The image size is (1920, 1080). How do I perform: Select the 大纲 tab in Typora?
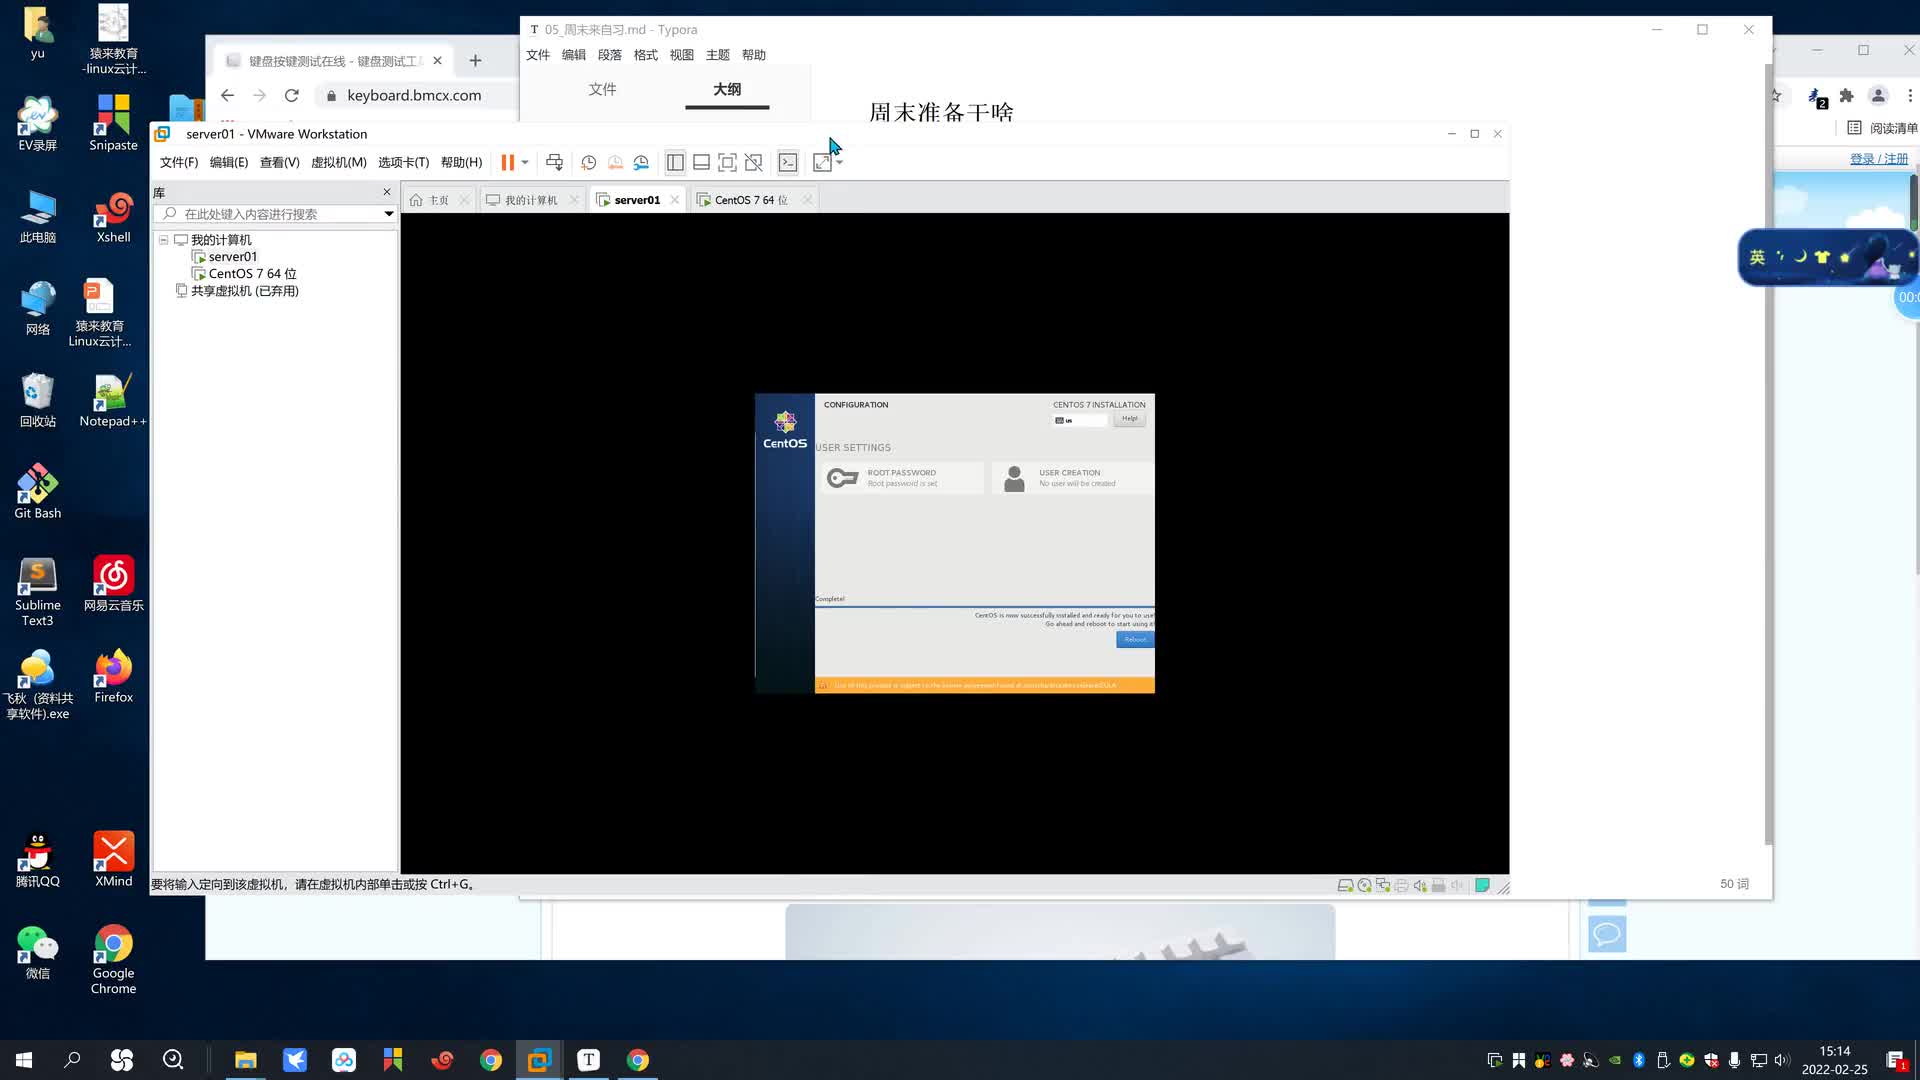[x=729, y=90]
